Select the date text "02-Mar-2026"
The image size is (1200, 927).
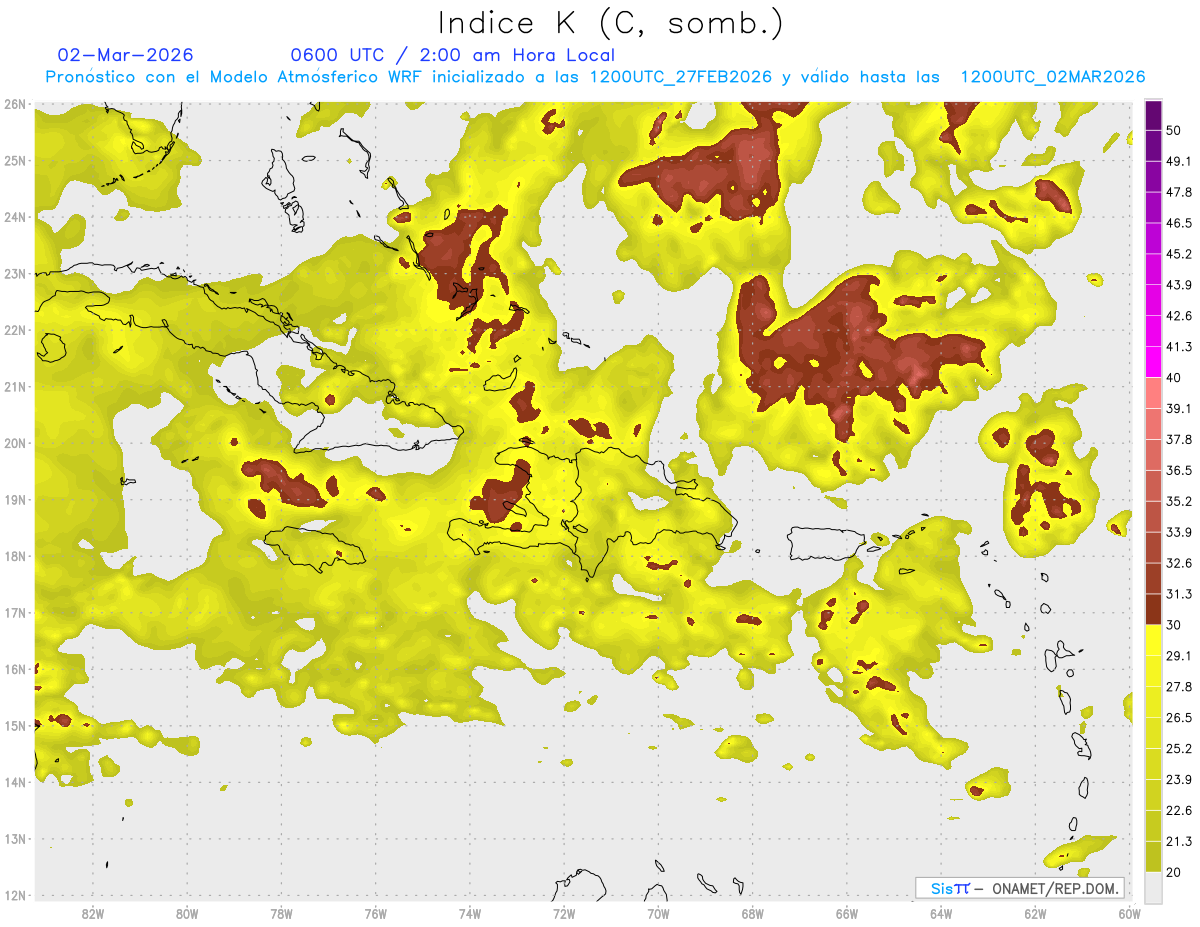point(126,55)
